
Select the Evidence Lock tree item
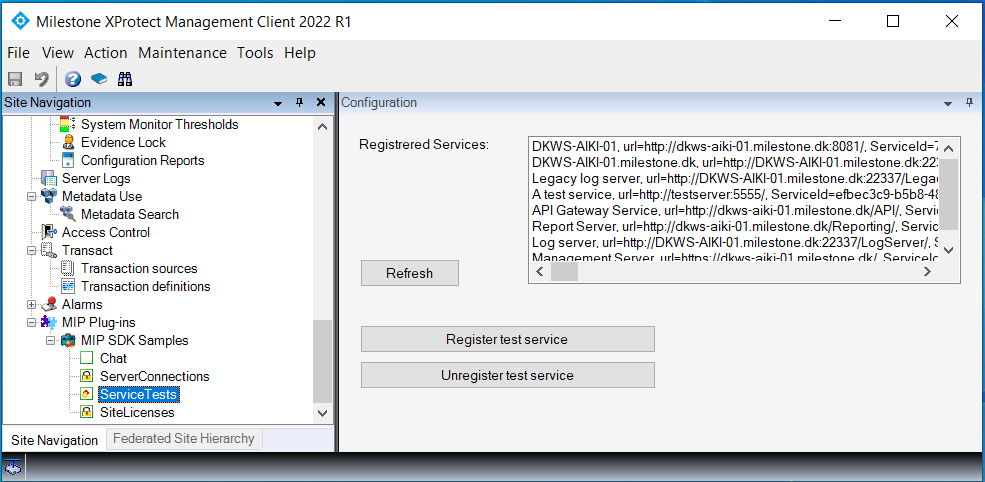pyautogui.click(x=123, y=143)
